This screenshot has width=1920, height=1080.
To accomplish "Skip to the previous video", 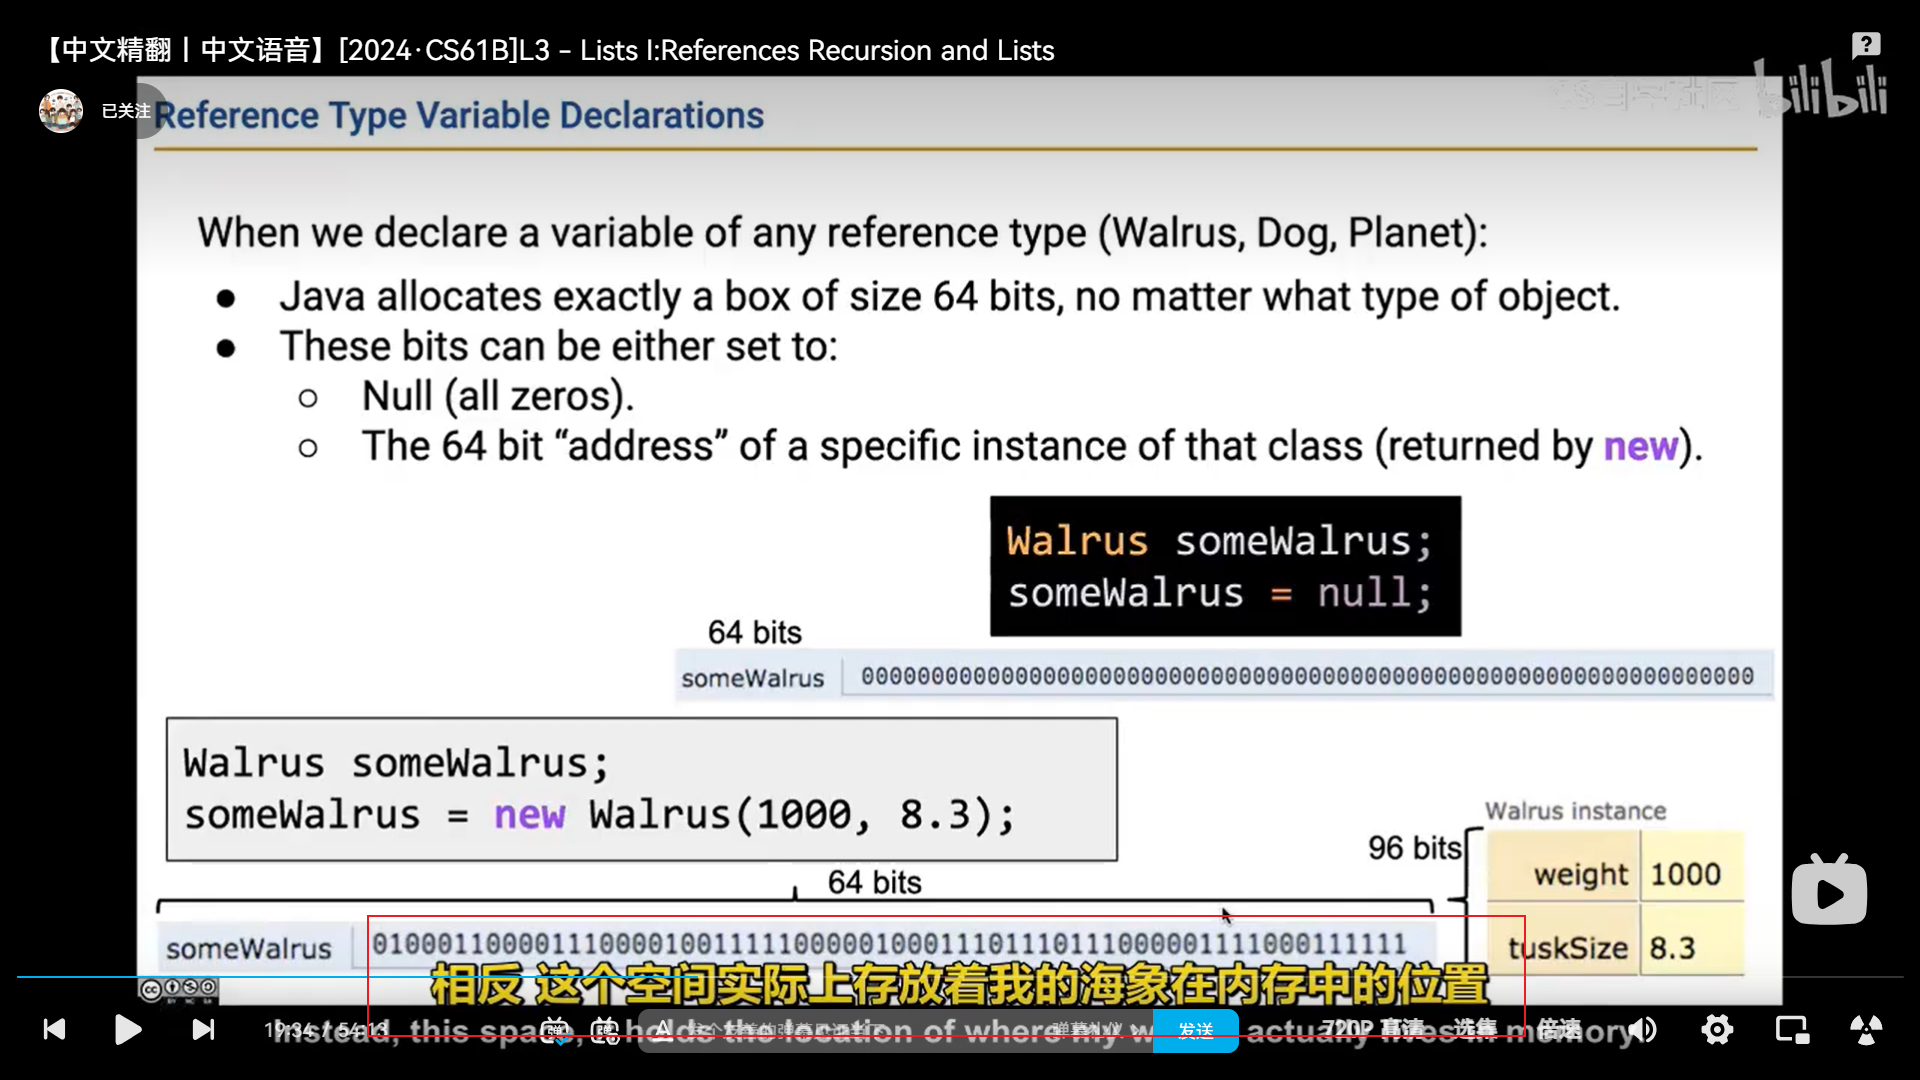I will tap(54, 1029).
